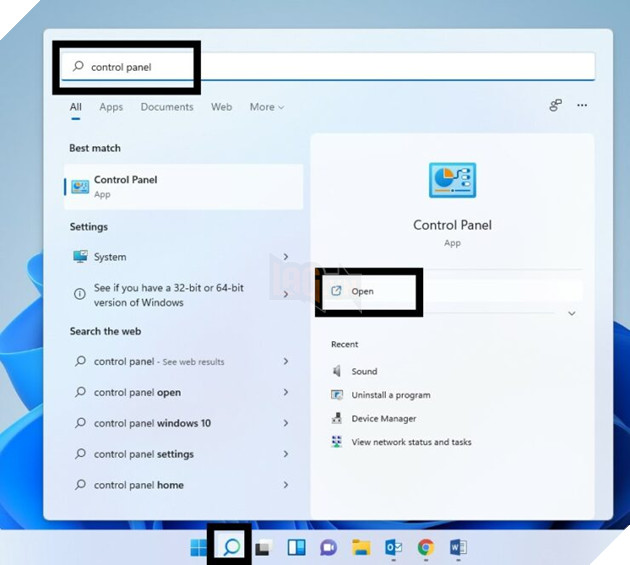Click the System settings monitor icon
Screen dimensions: 630x565
click(80, 256)
